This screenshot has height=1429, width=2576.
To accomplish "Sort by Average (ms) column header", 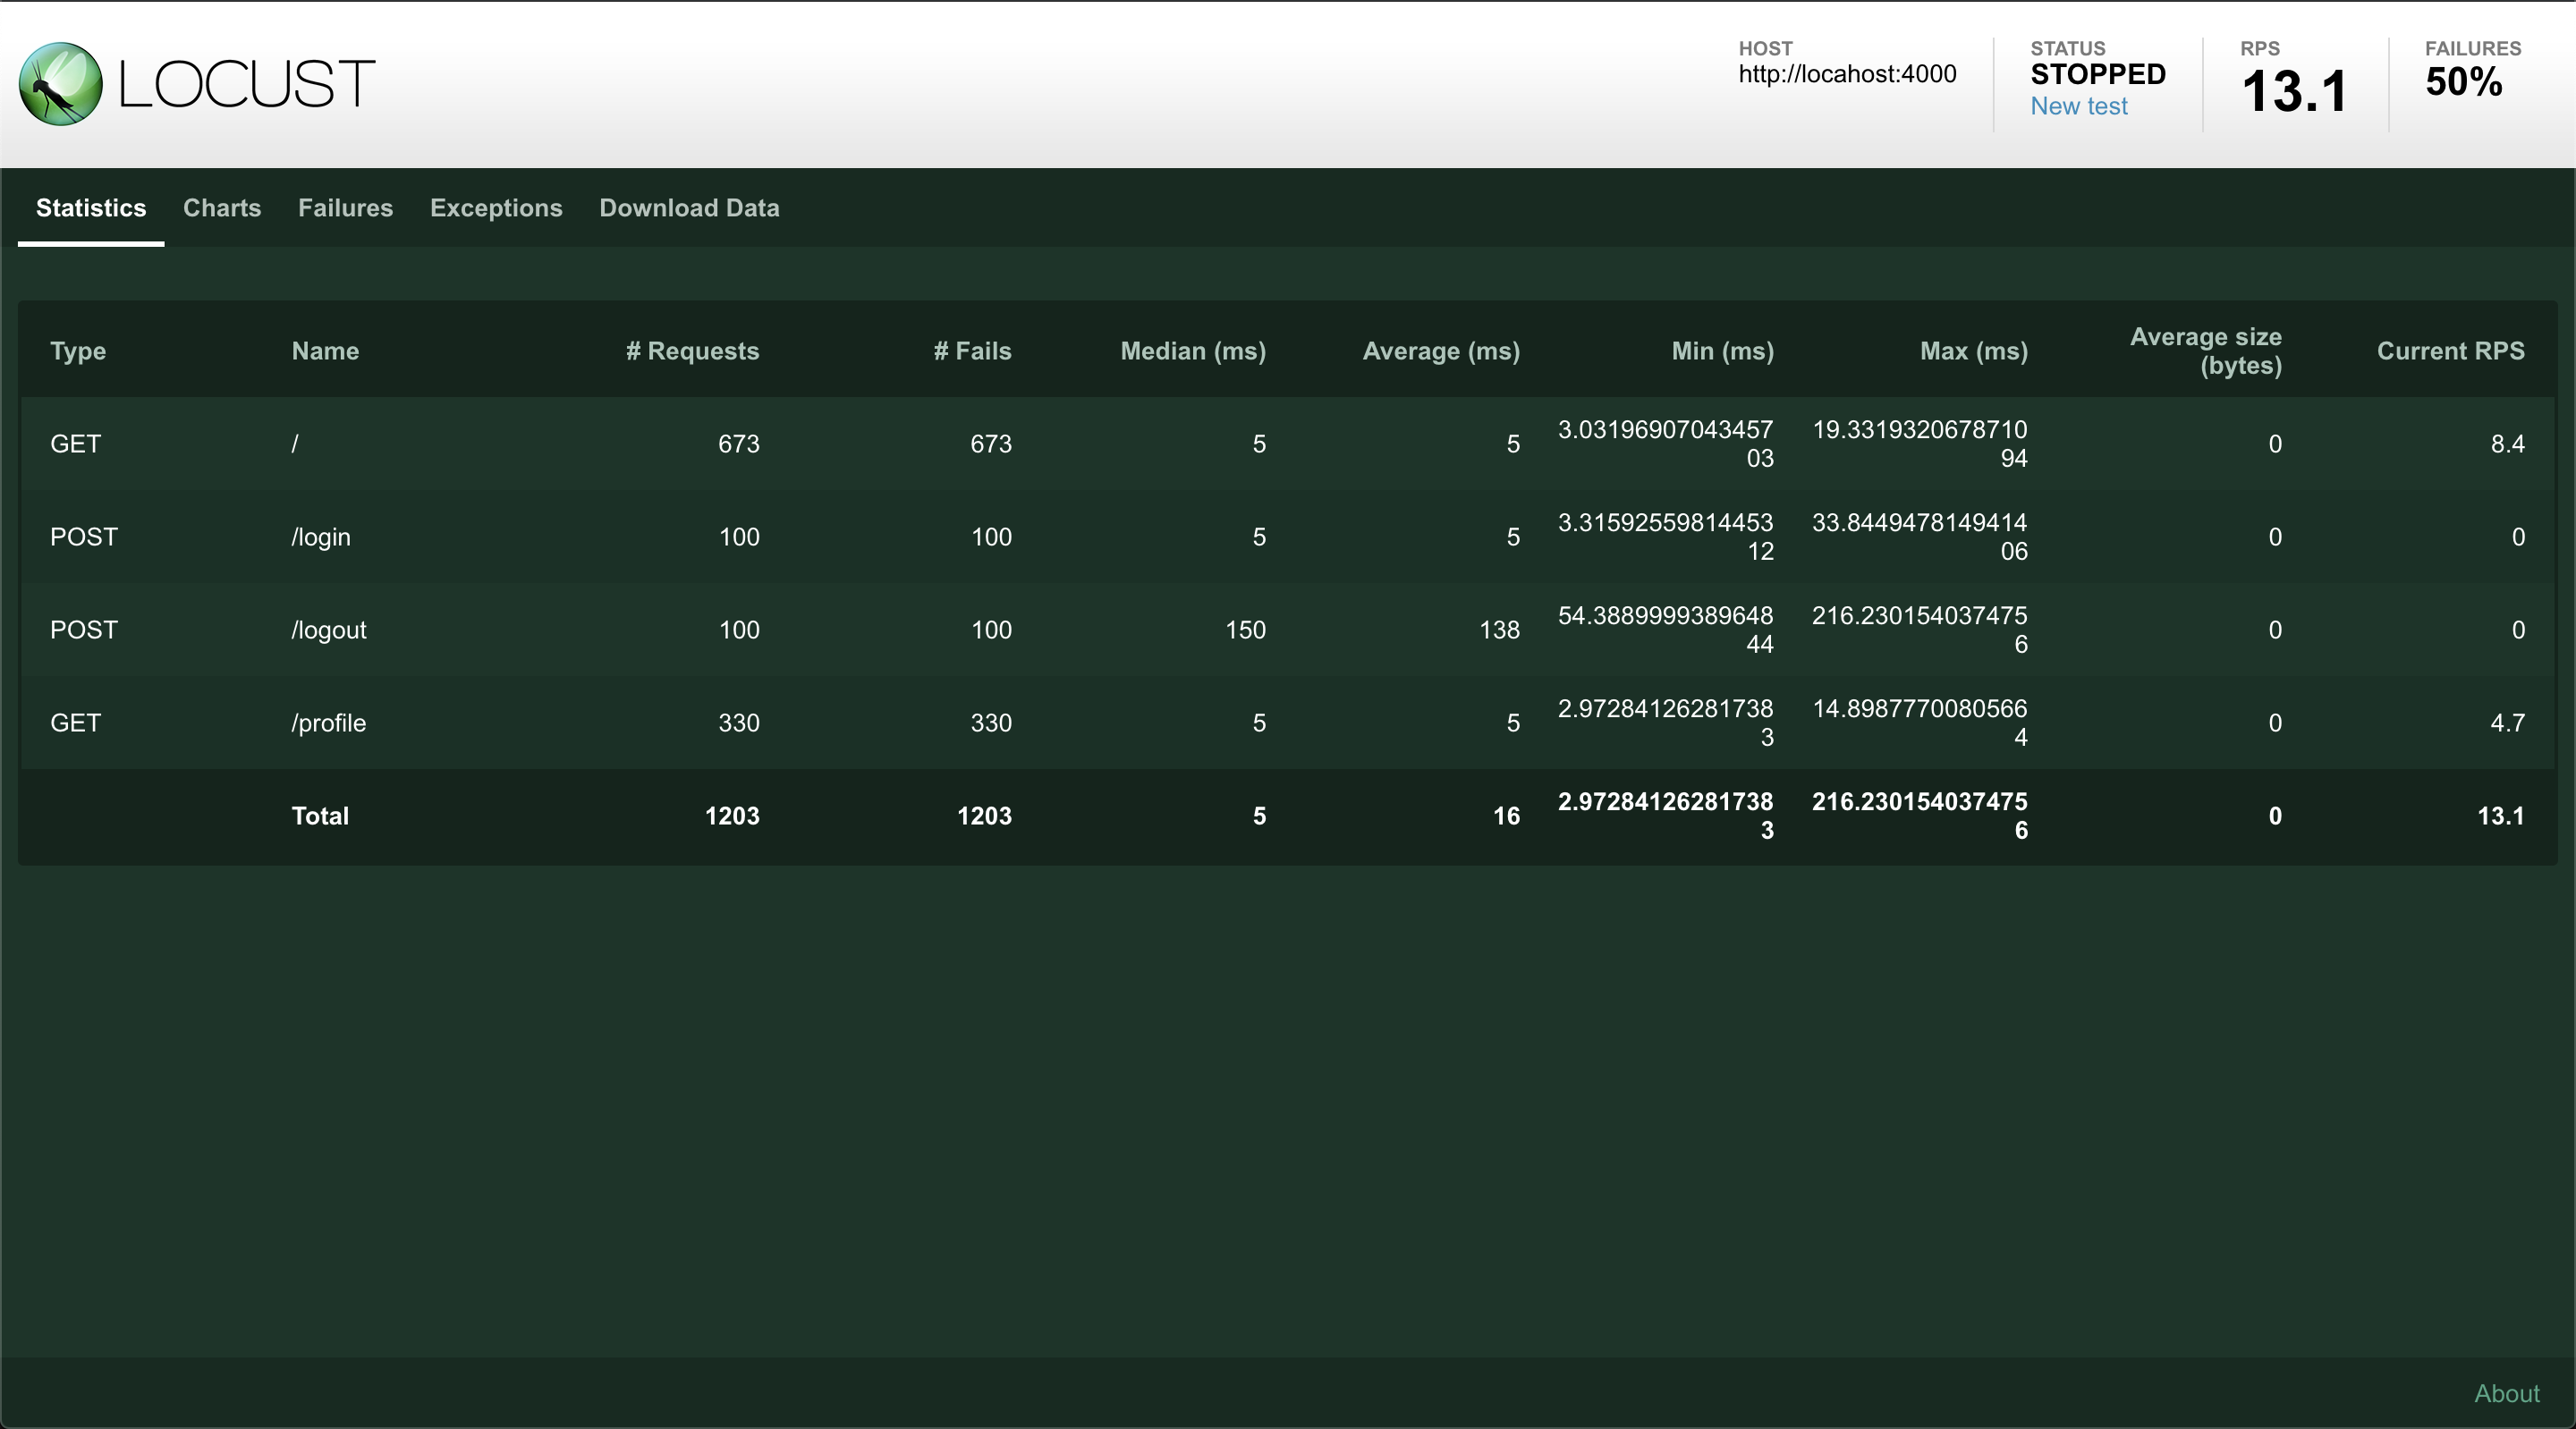I will click(1441, 351).
